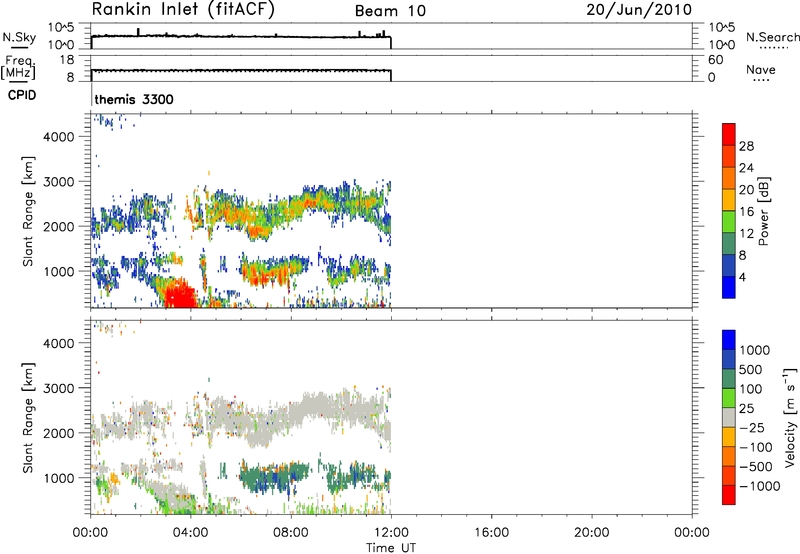Select the yellow 16–20 dB Power colorbar segment

[729, 200]
